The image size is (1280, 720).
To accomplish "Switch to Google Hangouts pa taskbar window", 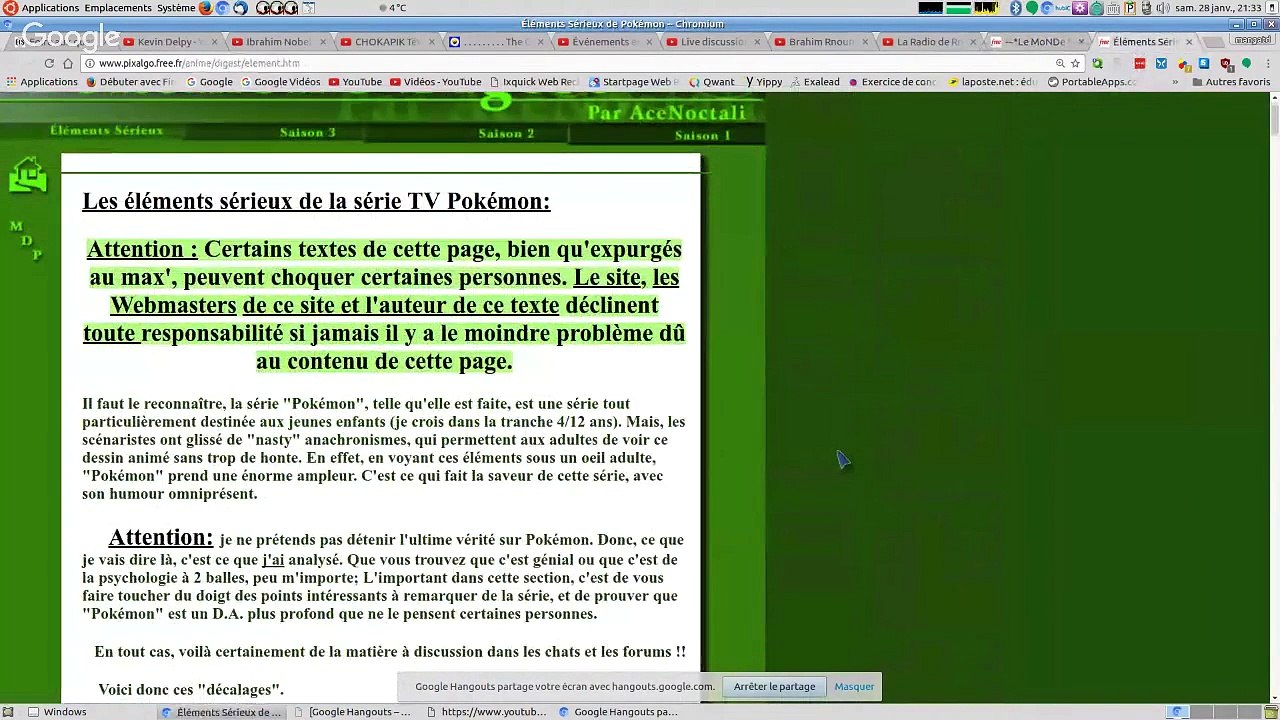I will click(x=620, y=712).
